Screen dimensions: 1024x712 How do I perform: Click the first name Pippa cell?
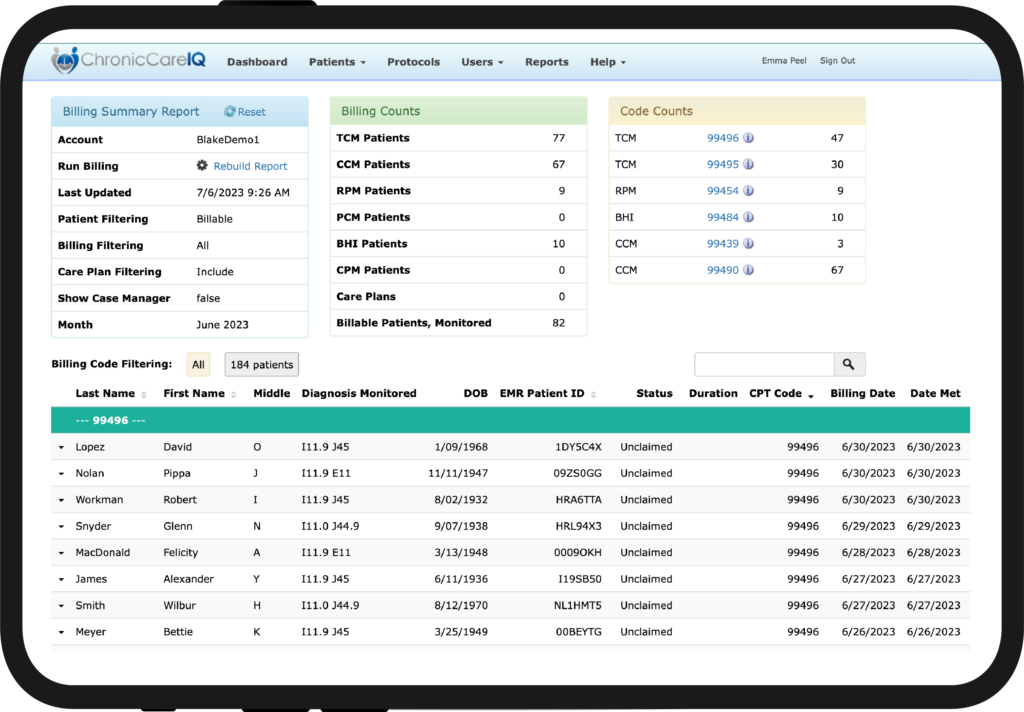[177, 473]
